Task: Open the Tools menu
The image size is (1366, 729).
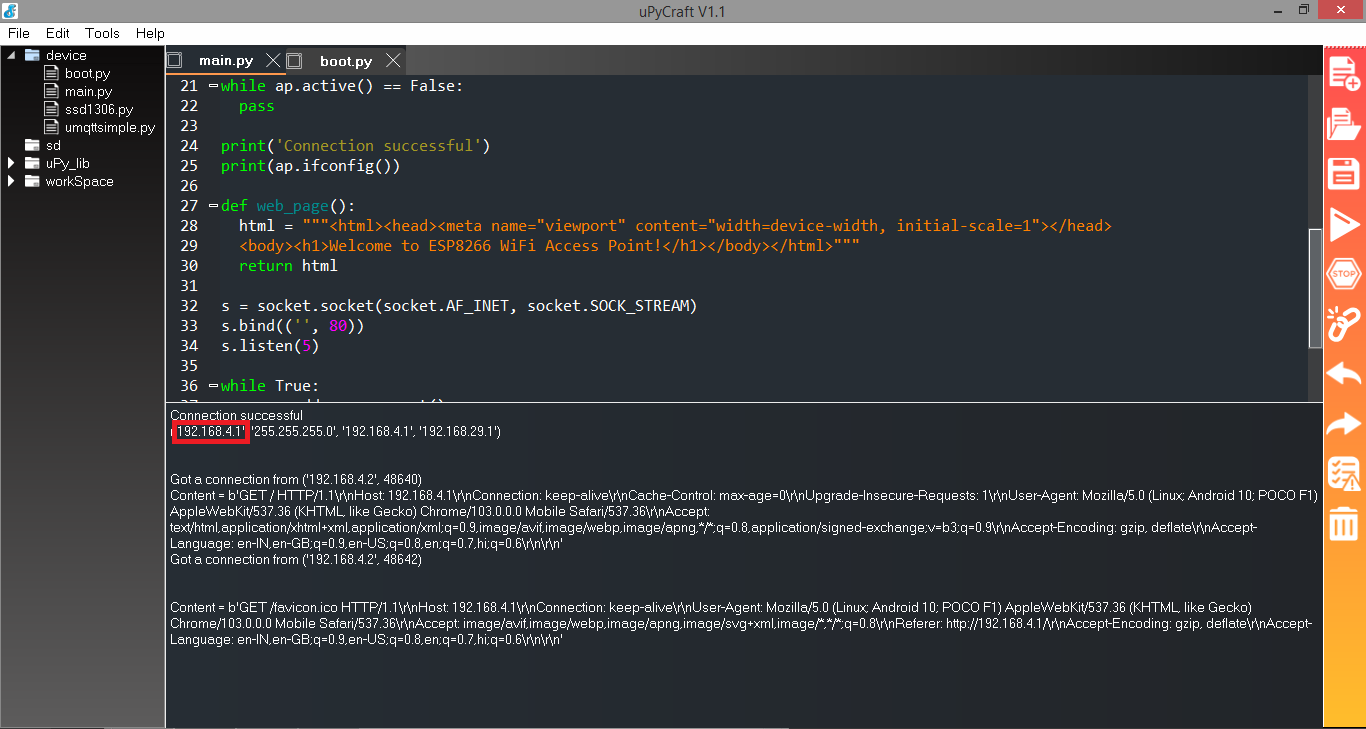Action: [x=102, y=33]
